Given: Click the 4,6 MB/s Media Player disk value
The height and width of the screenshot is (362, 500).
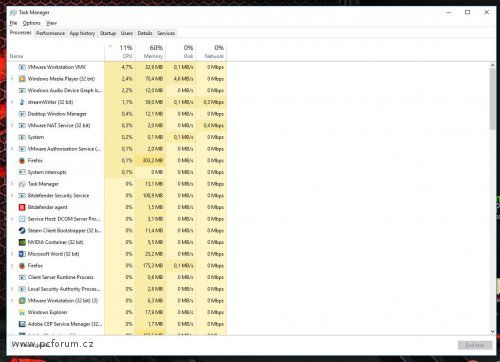Looking at the screenshot, I should [x=184, y=79].
